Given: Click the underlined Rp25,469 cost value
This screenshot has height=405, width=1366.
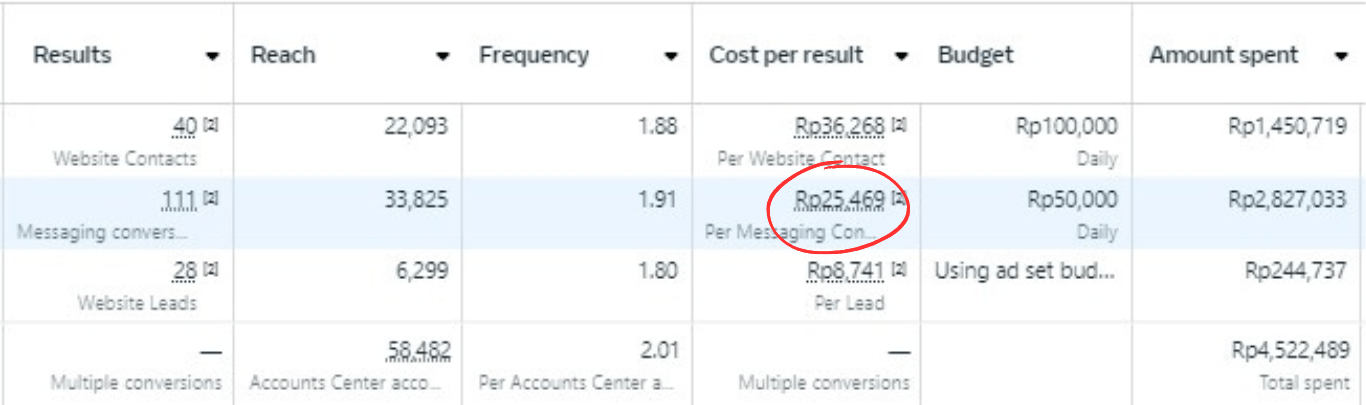Looking at the screenshot, I should [840, 200].
